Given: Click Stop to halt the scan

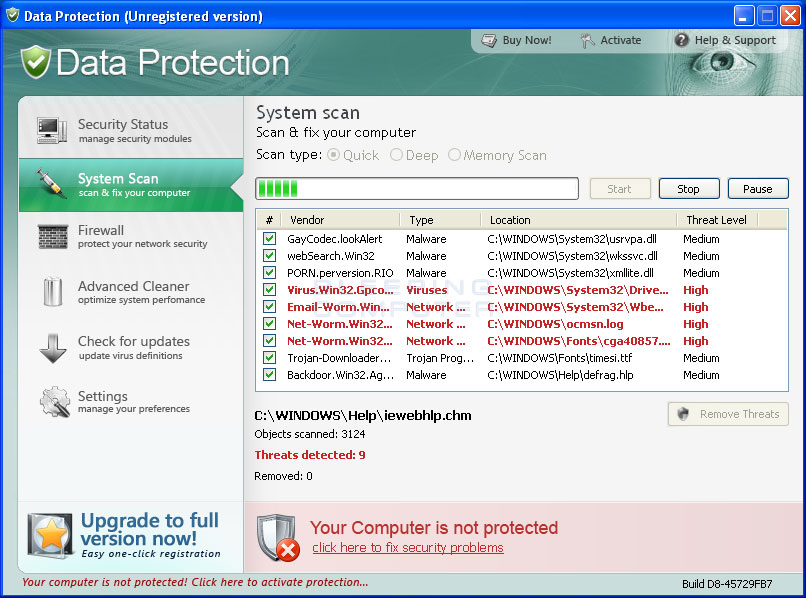Looking at the screenshot, I should click(688, 188).
